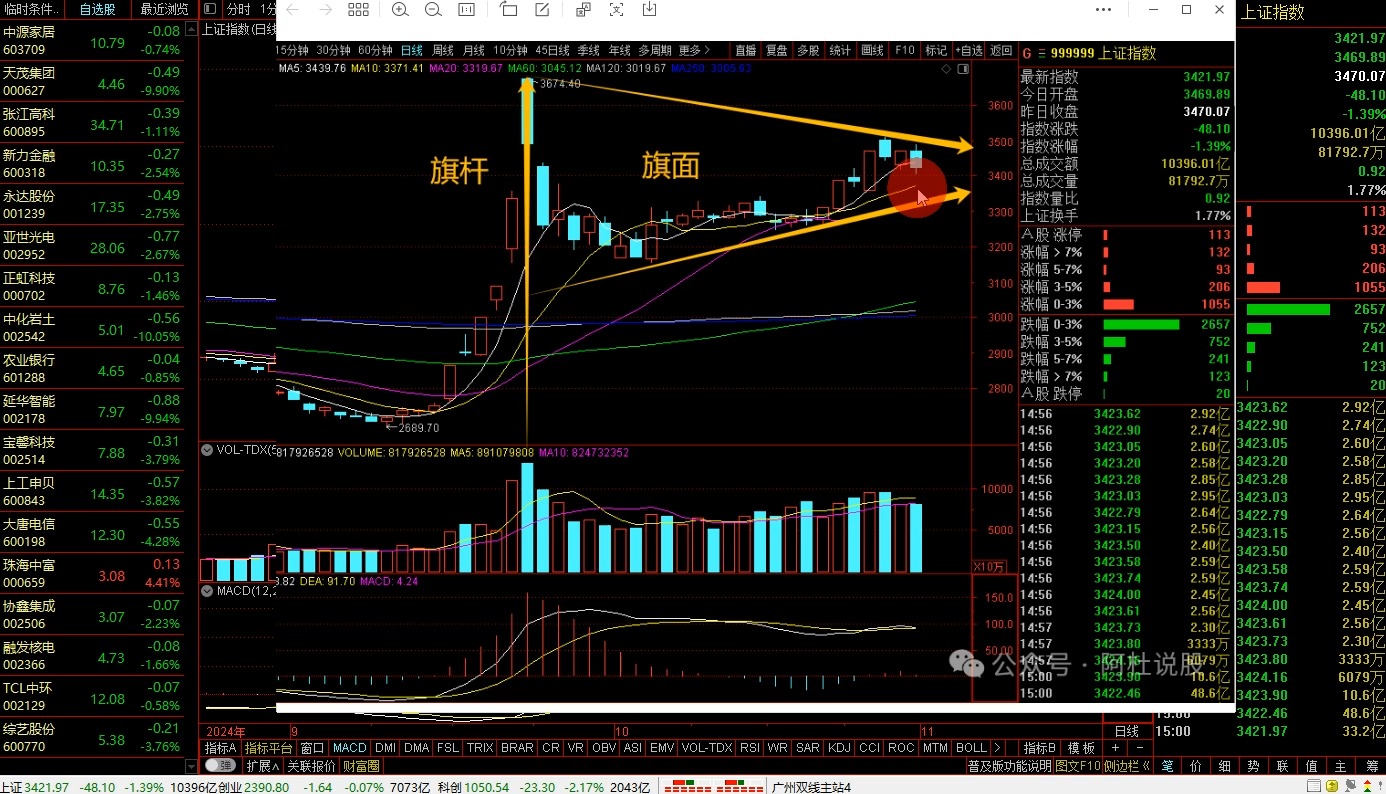The height and width of the screenshot is (794, 1386).
Task: Open 普及版功能说明 link
Action: (1009, 766)
